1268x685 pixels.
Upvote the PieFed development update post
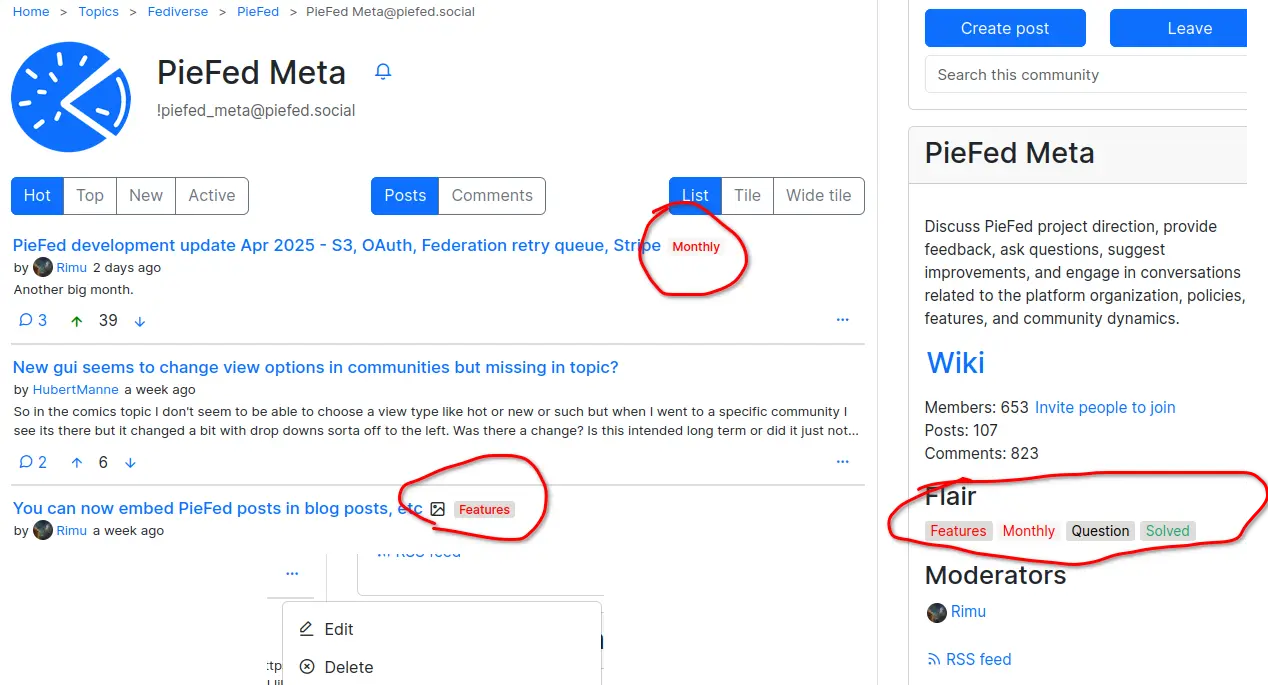coord(77,321)
